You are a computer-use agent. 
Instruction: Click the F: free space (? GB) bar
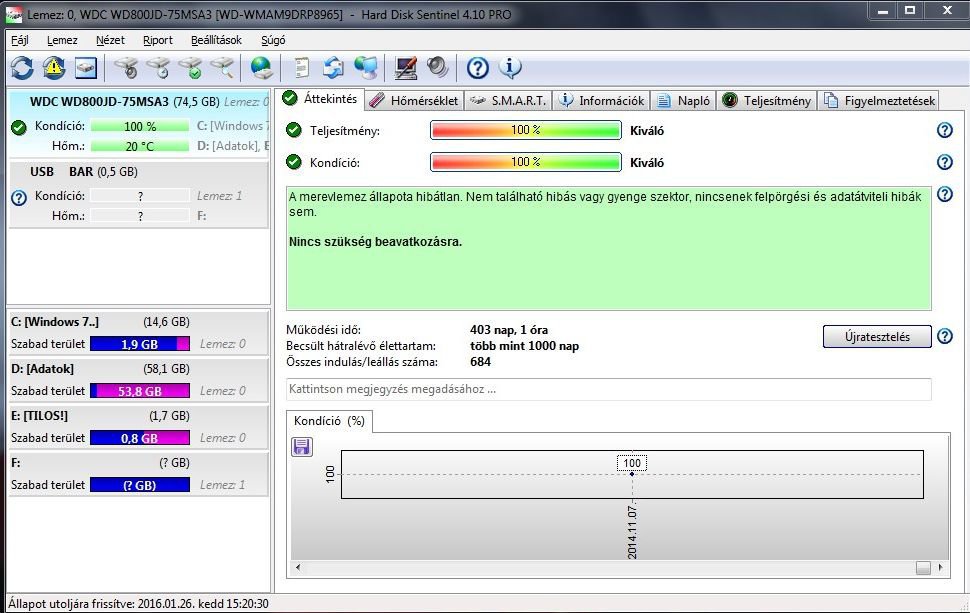pyautogui.click(x=140, y=485)
